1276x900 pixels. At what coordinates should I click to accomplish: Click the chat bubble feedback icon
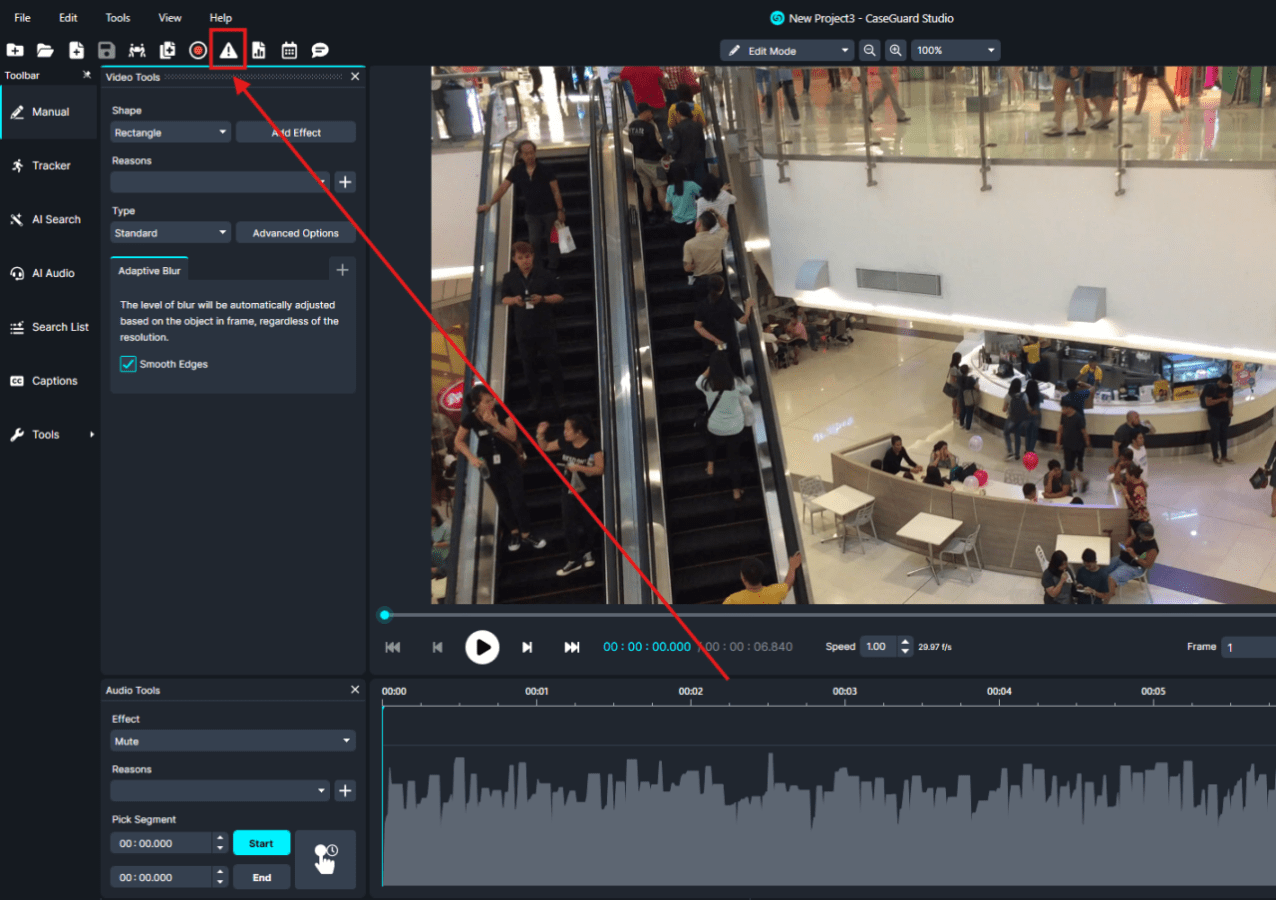click(x=320, y=50)
